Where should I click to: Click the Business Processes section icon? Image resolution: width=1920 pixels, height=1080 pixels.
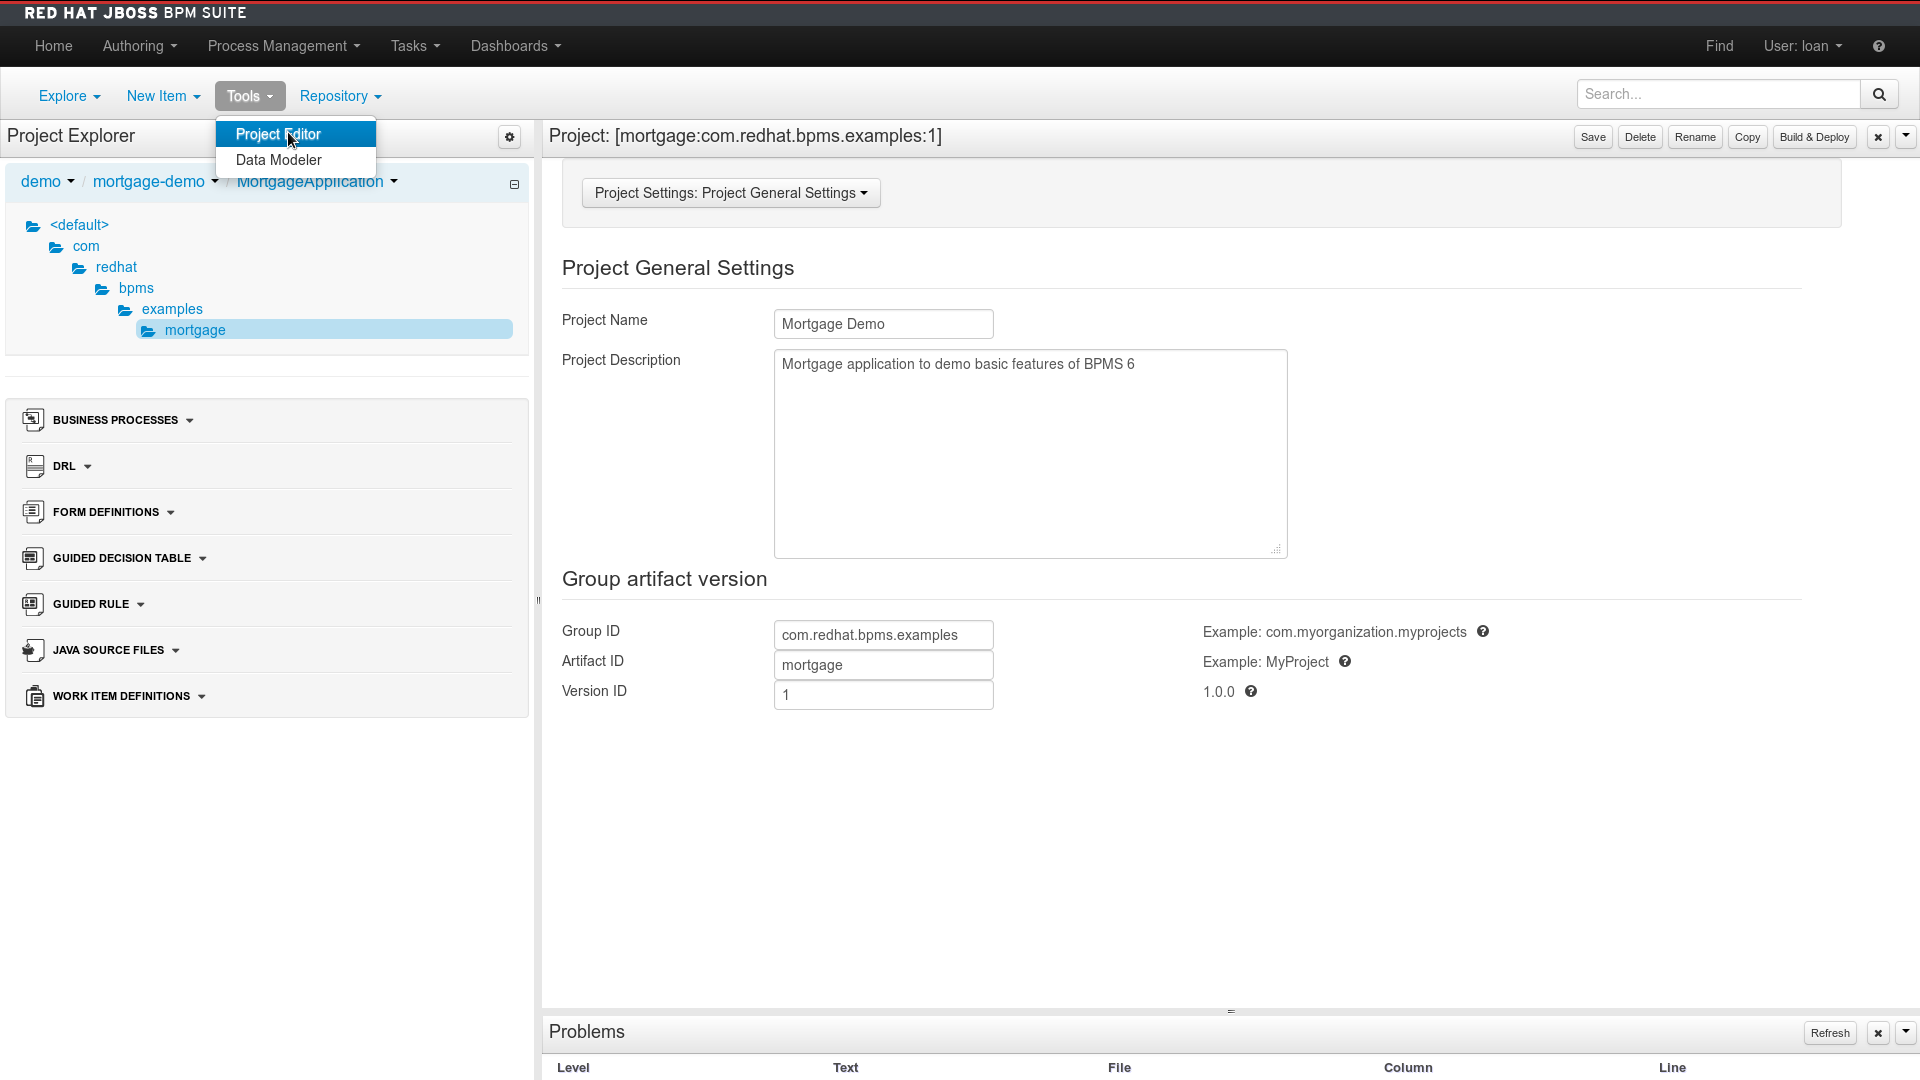pos(33,420)
